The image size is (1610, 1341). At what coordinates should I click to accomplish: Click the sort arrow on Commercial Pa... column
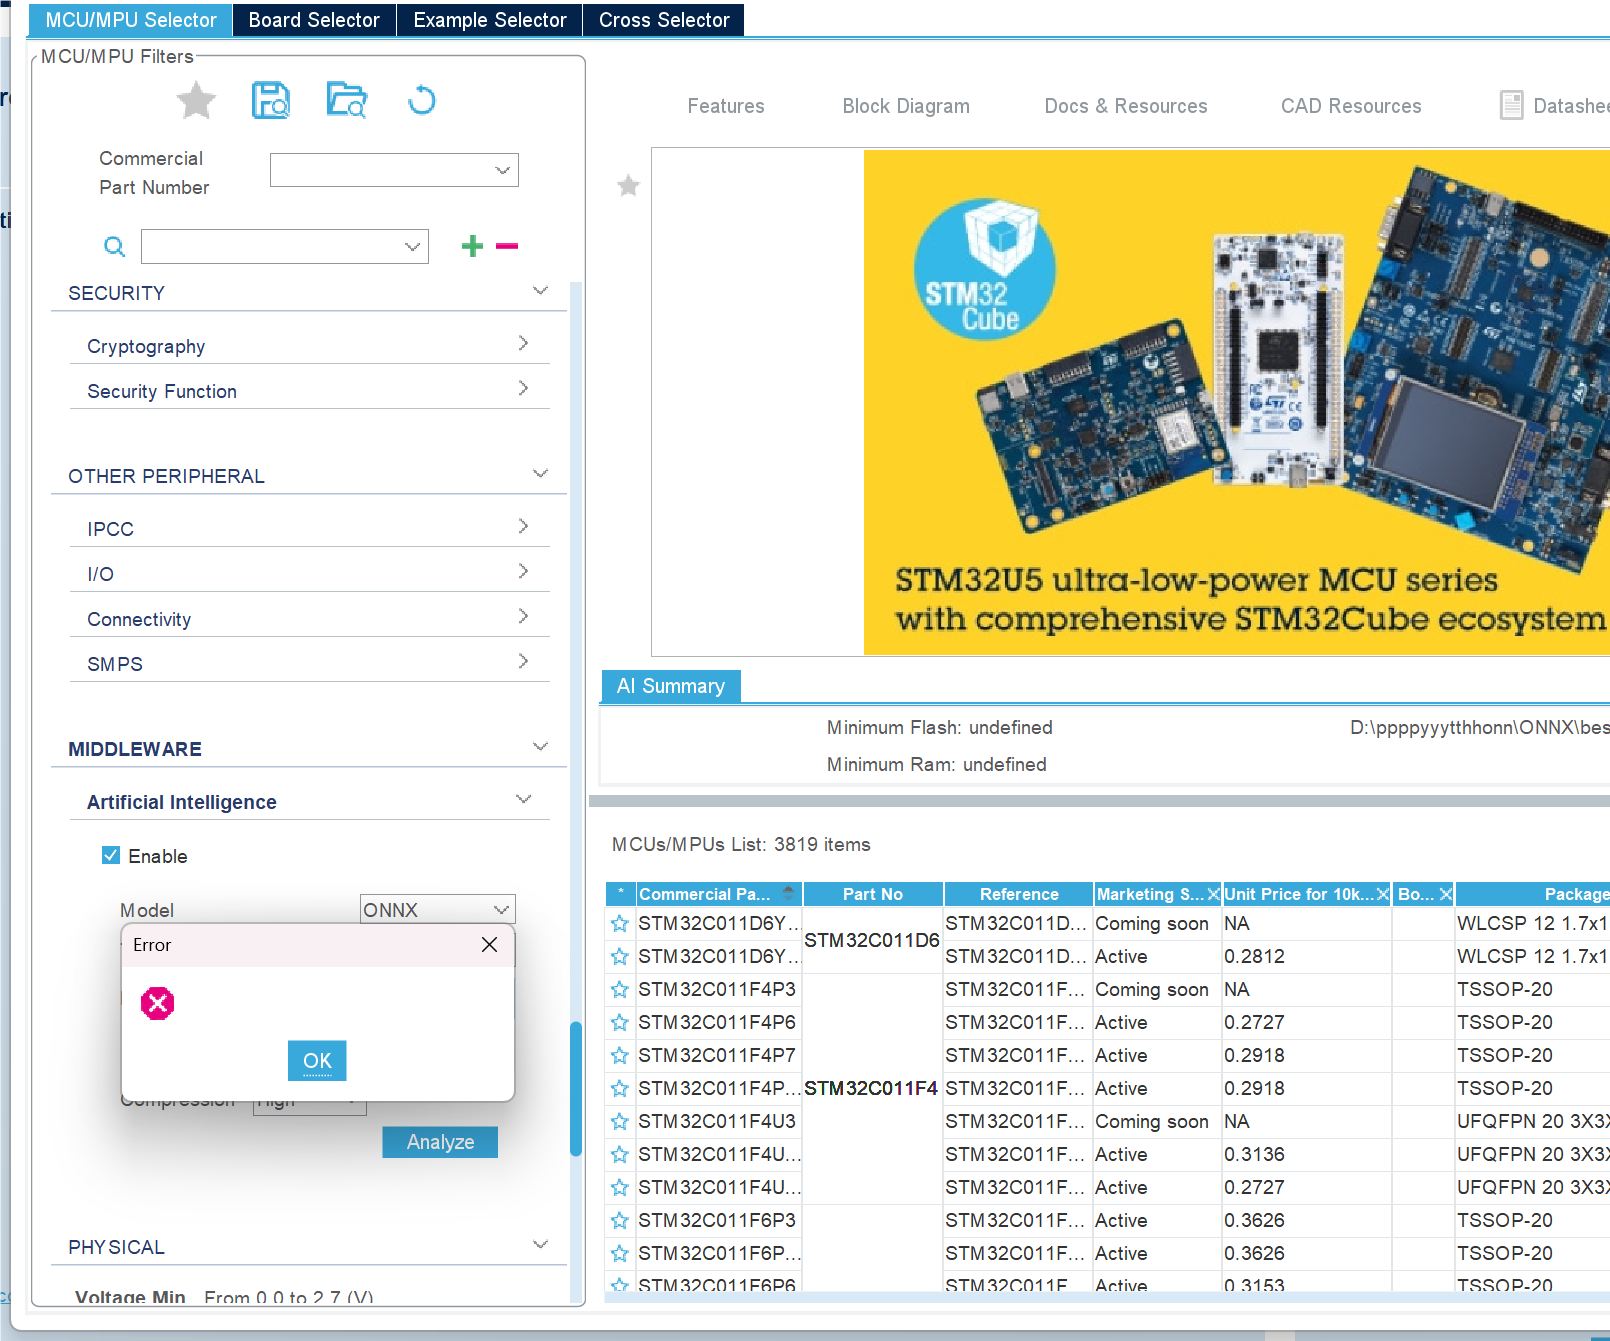point(789,893)
